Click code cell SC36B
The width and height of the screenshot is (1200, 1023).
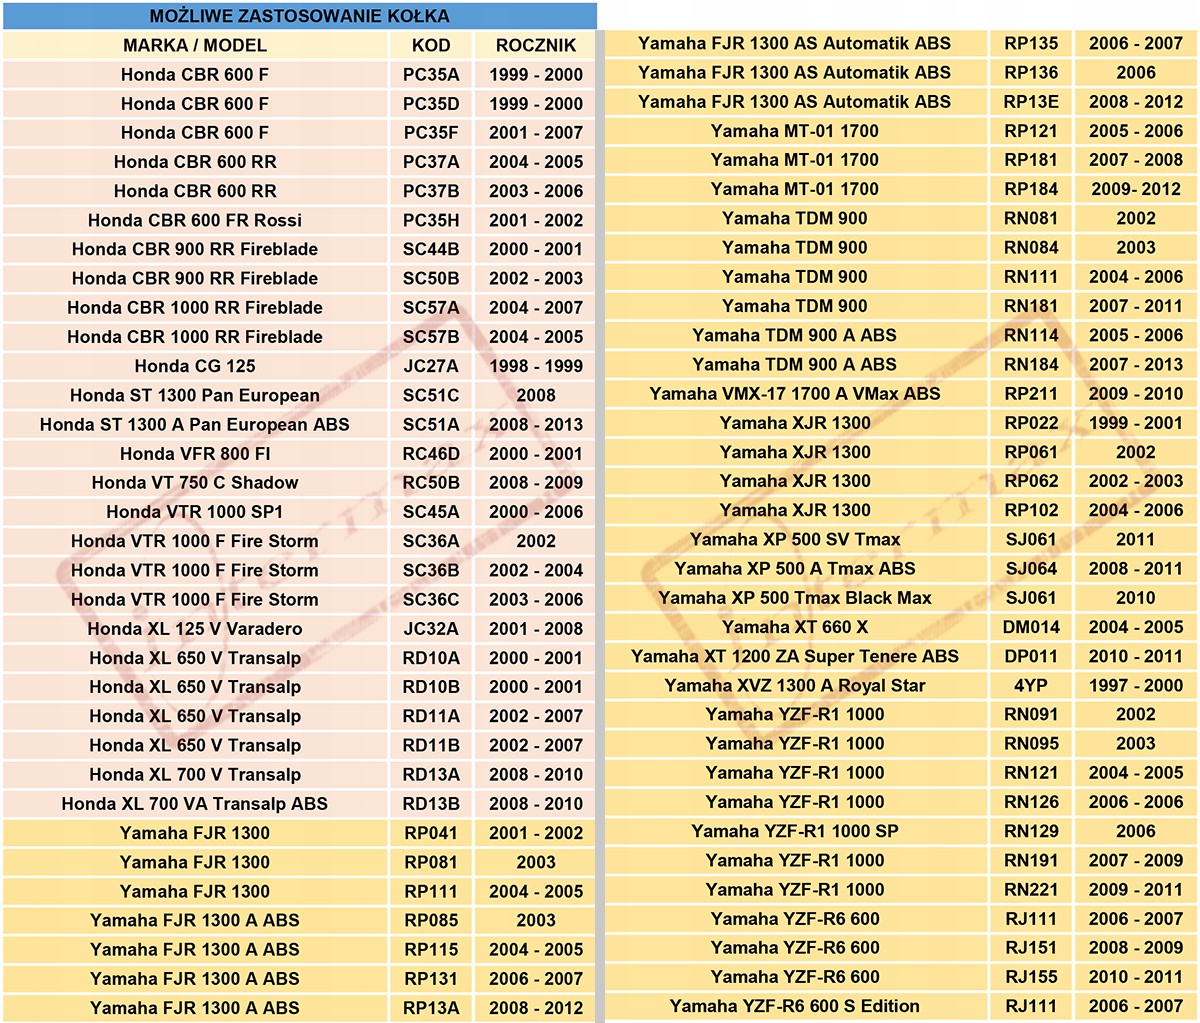pyautogui.click(x=431, y=570)
